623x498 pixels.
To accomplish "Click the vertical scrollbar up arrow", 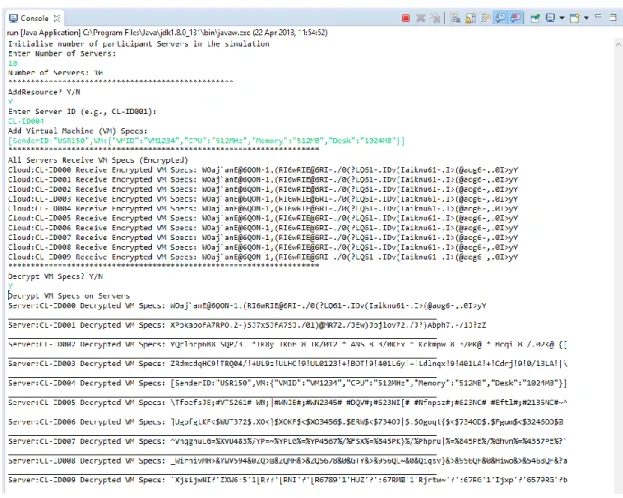I will pyautogui.click(x=618, y=43).
